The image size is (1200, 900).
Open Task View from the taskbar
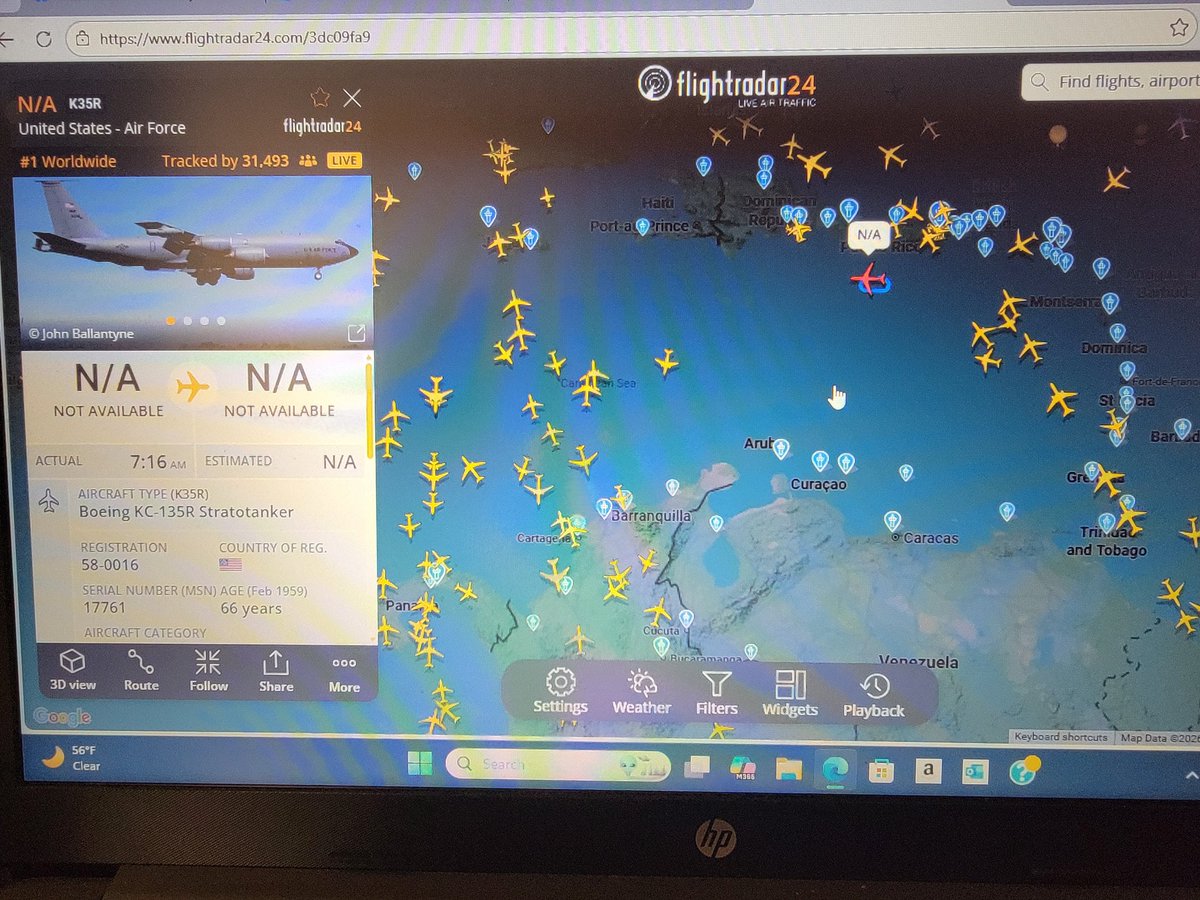click(x=697, y=766)
